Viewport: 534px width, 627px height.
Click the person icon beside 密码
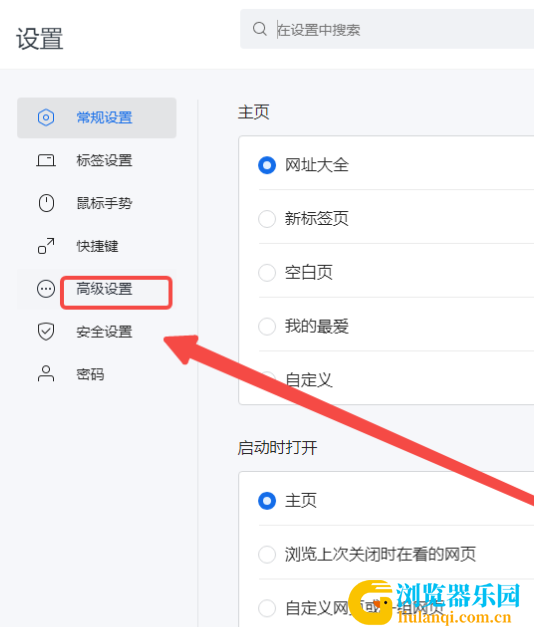(x=46, y=374)
